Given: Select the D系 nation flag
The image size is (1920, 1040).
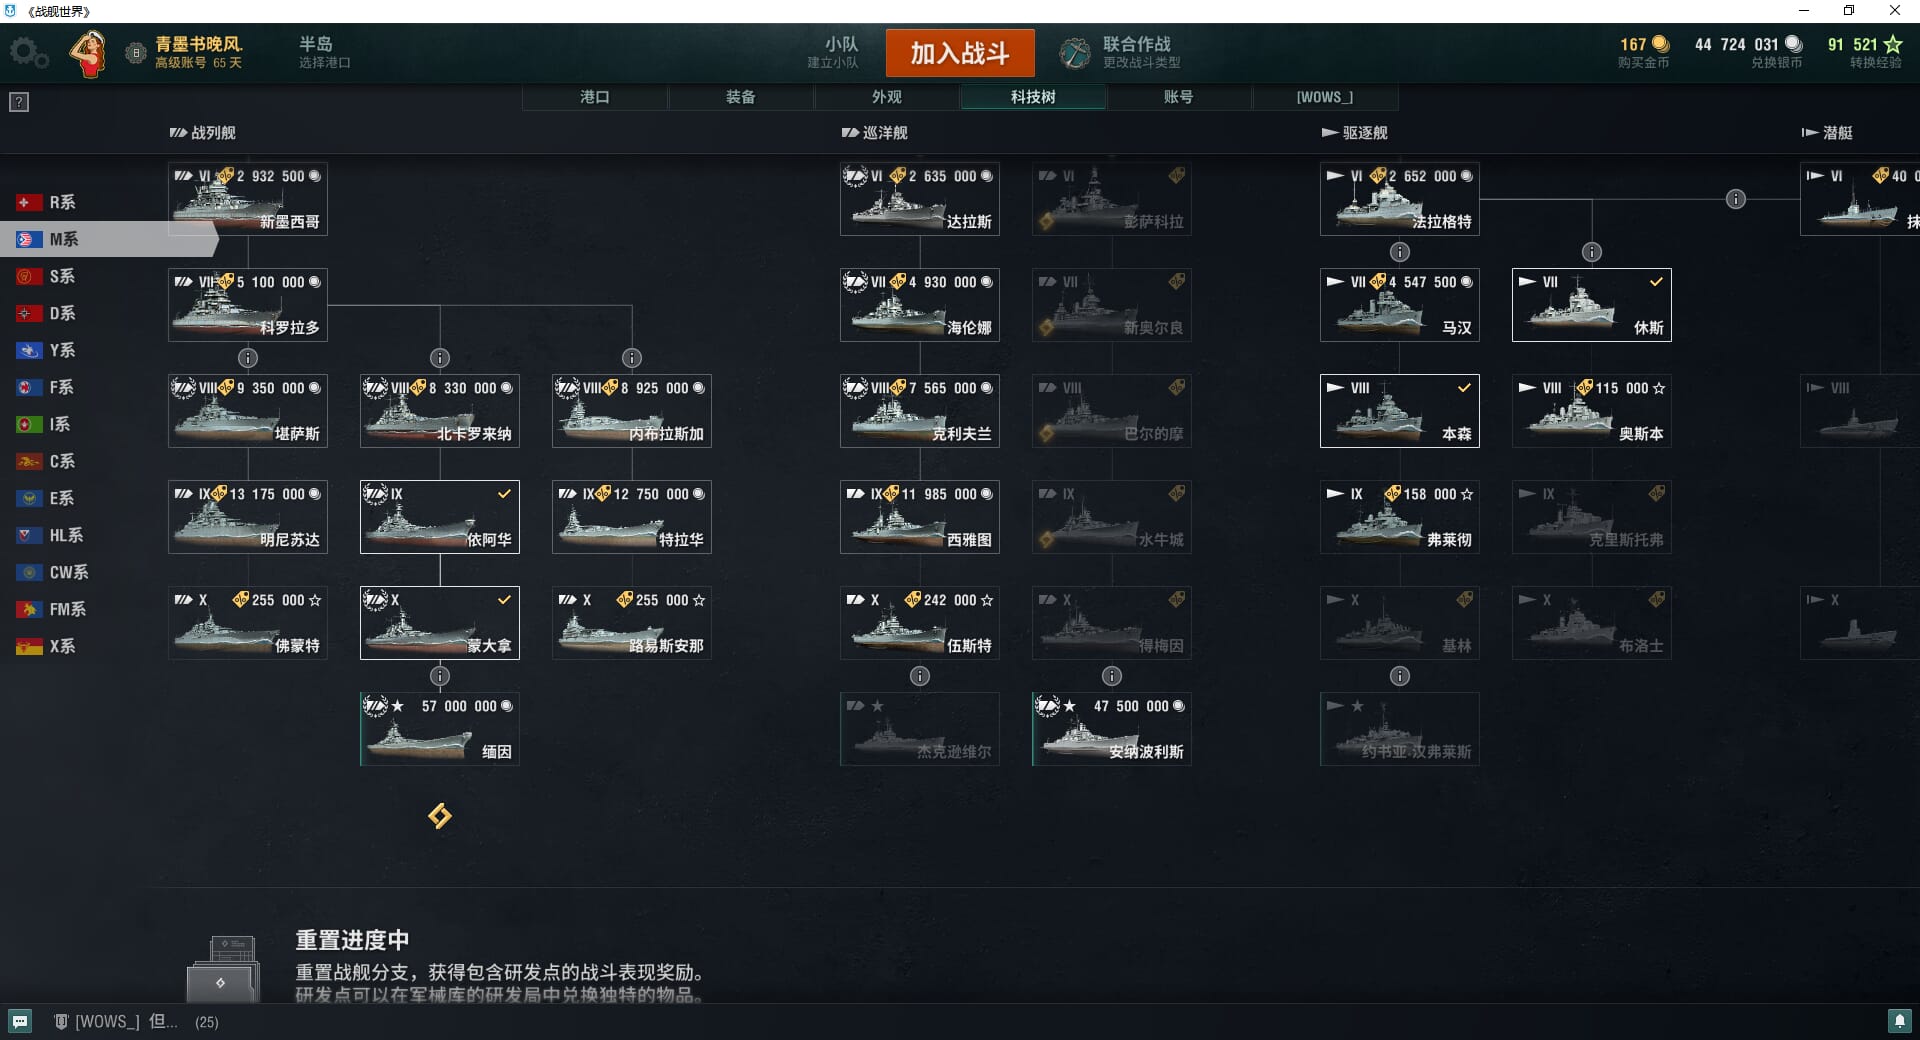Looking at the screenshot, I should 28,314.
